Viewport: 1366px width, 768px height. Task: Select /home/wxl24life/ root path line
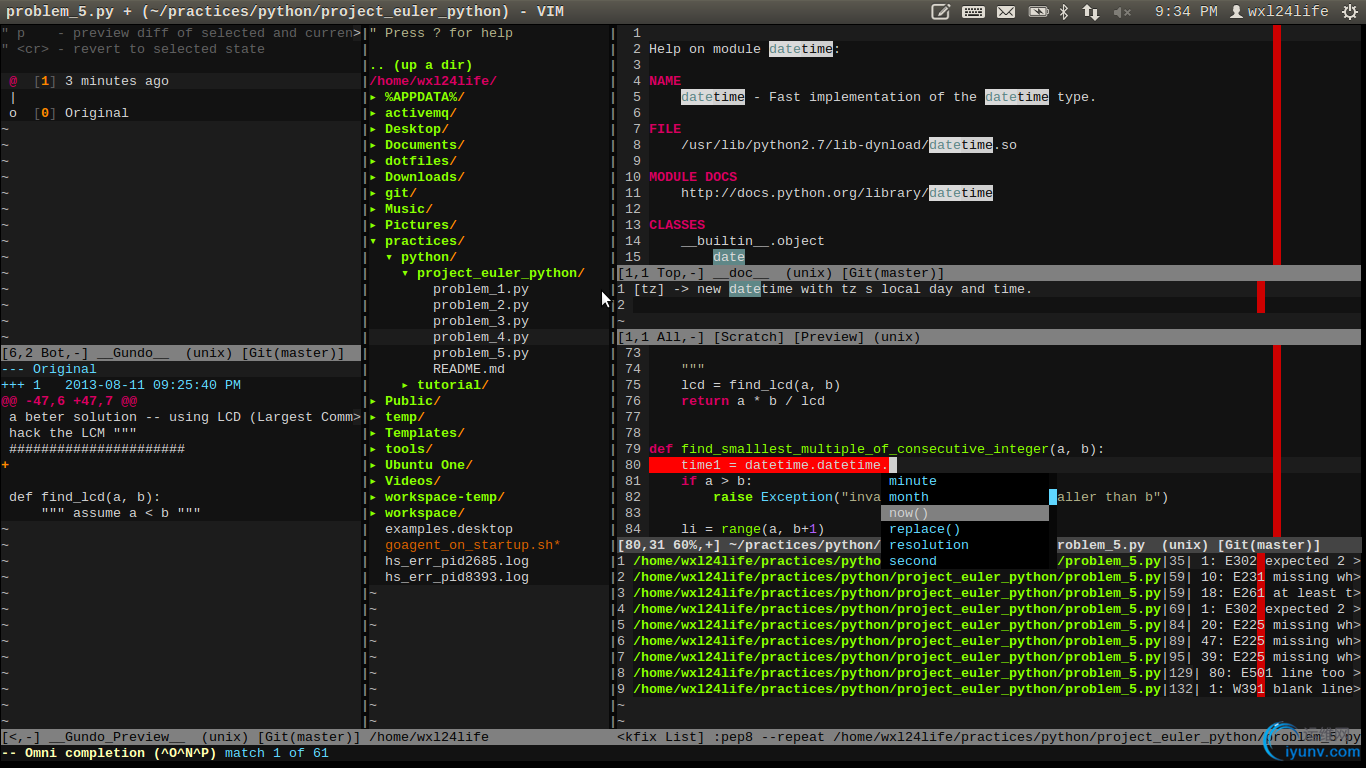click(x=433, y=81)
